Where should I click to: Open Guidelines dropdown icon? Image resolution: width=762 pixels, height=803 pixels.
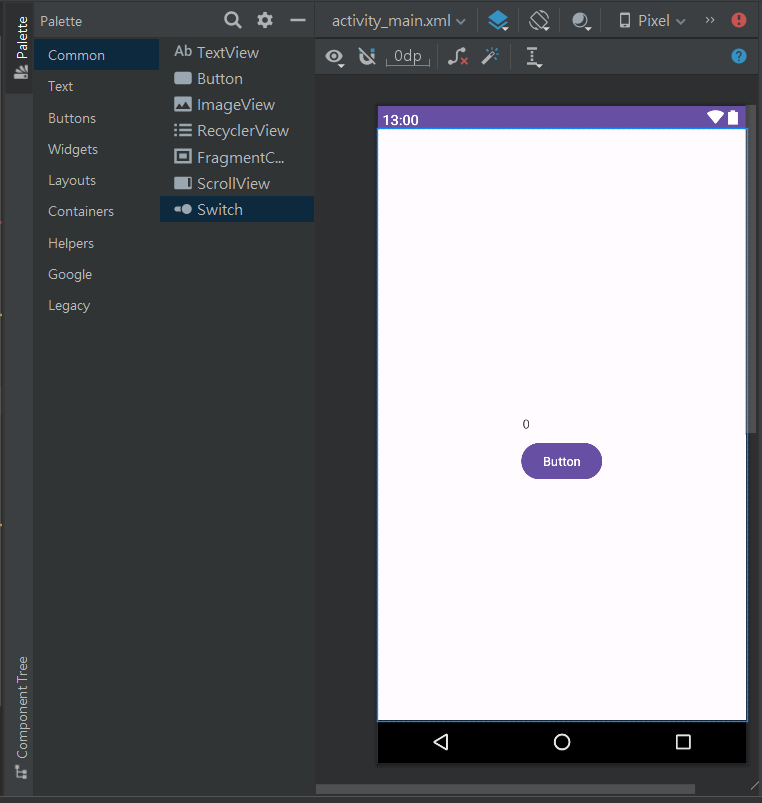(x=534, y=57)
